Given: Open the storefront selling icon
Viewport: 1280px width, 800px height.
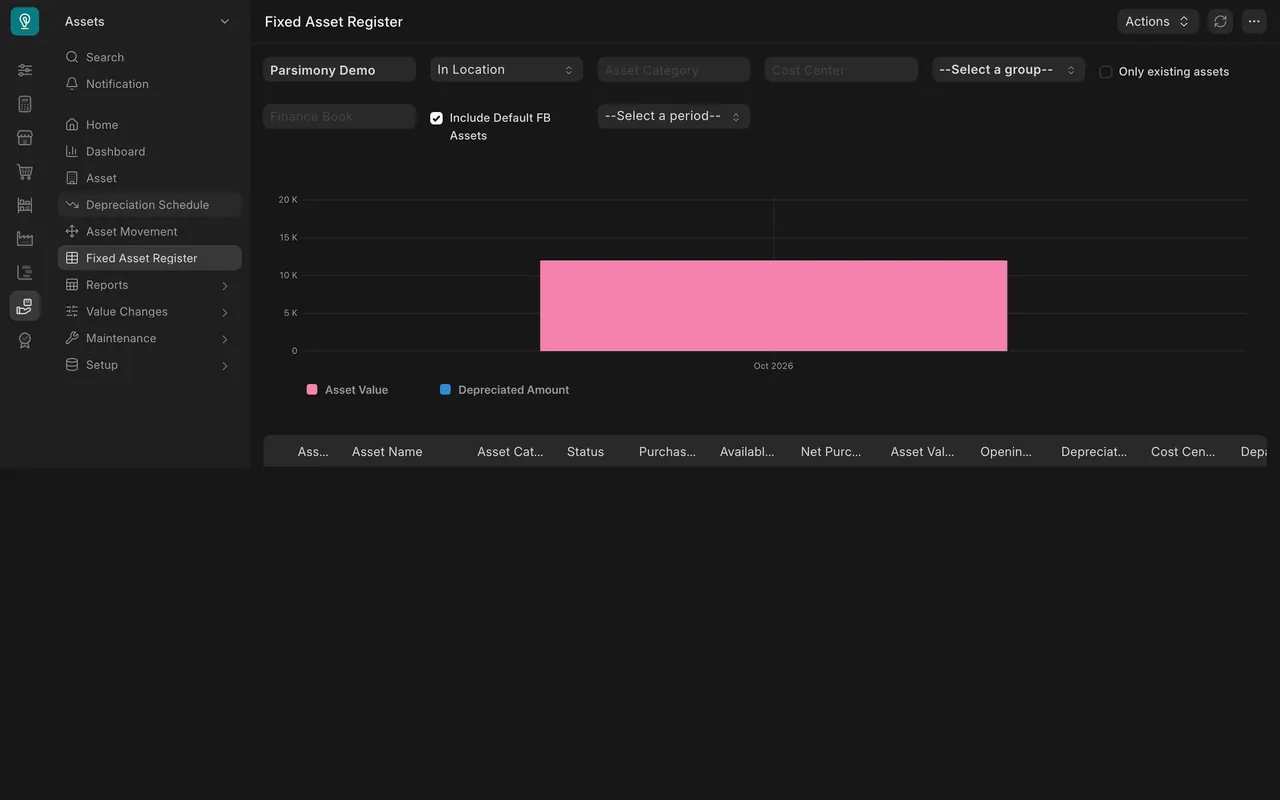Looking at the screenshot, I should (25, 138).
